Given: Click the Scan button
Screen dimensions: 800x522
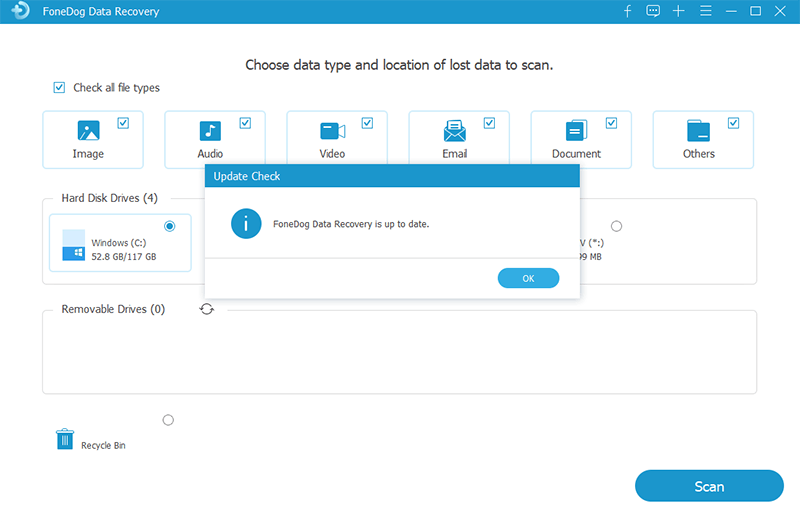Looking at the screenshot, I should pyautogui.click(x=709, y=486).
